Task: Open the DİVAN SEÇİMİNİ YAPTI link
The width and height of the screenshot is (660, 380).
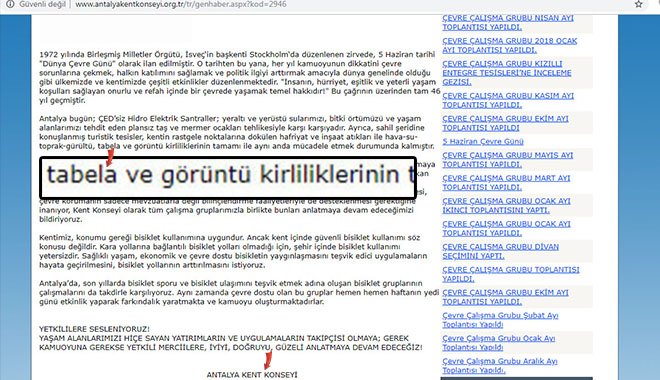Action: tap(500, 251)
